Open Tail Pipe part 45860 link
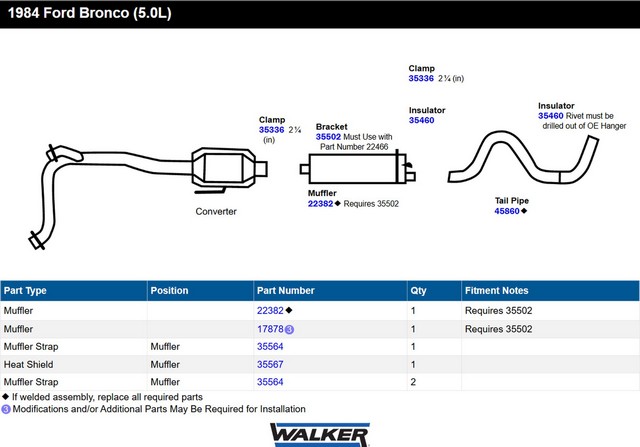Image resolution: width=640 pixels, height=447 pixels. tap(507, 211)
